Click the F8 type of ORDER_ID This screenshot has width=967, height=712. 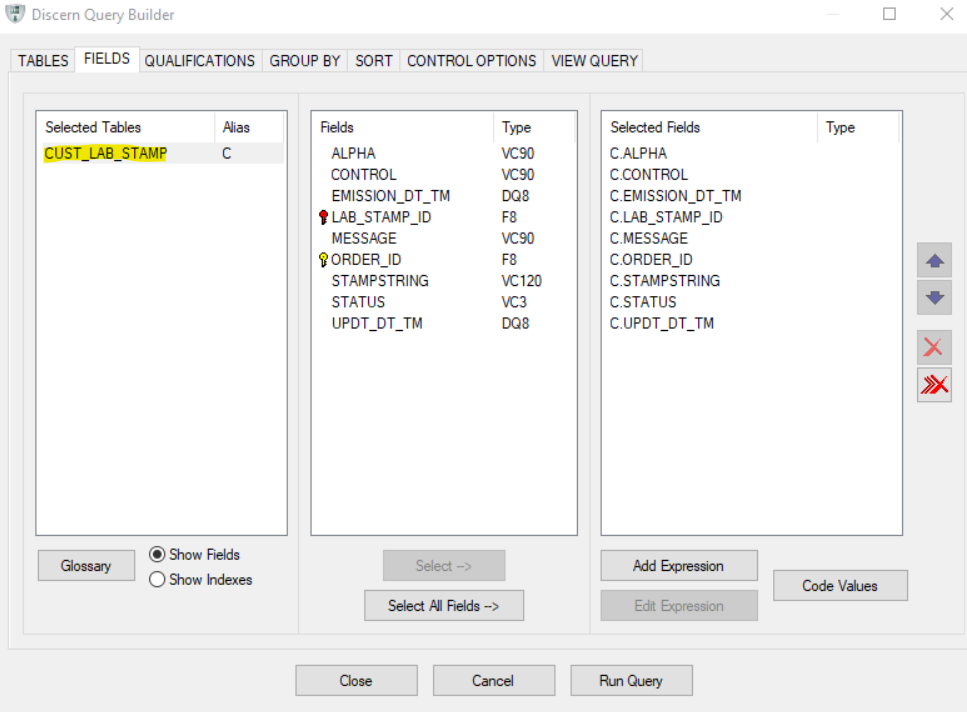(x=509, y=260)
